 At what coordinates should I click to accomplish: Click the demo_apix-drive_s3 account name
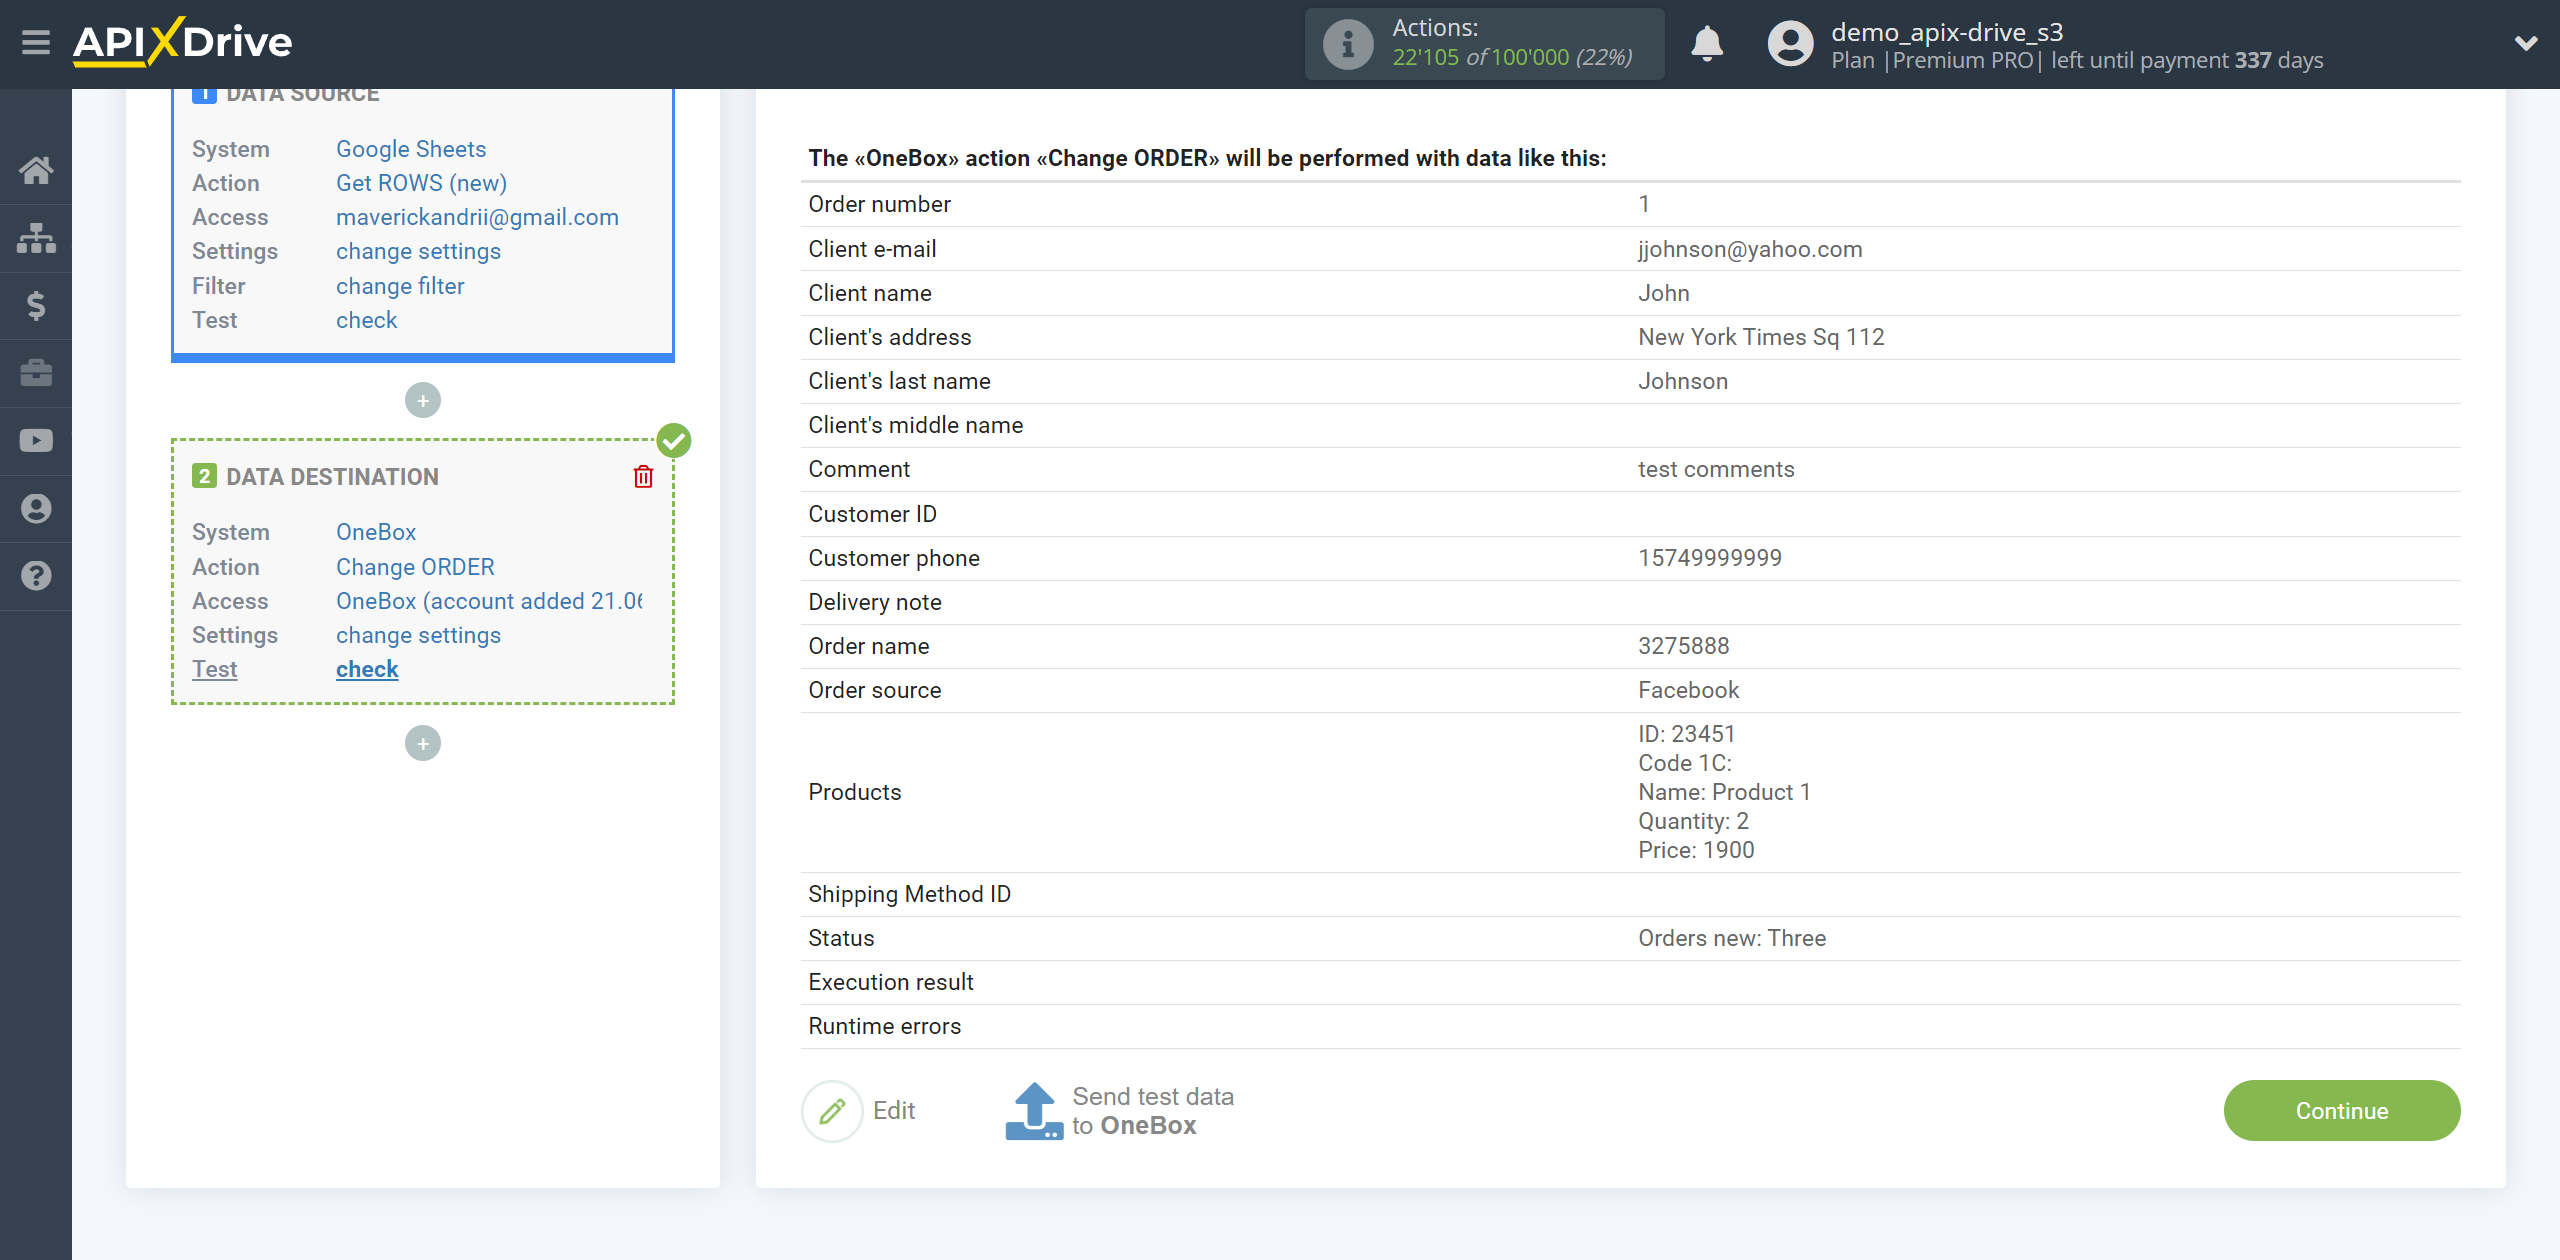coord(1947,31)
